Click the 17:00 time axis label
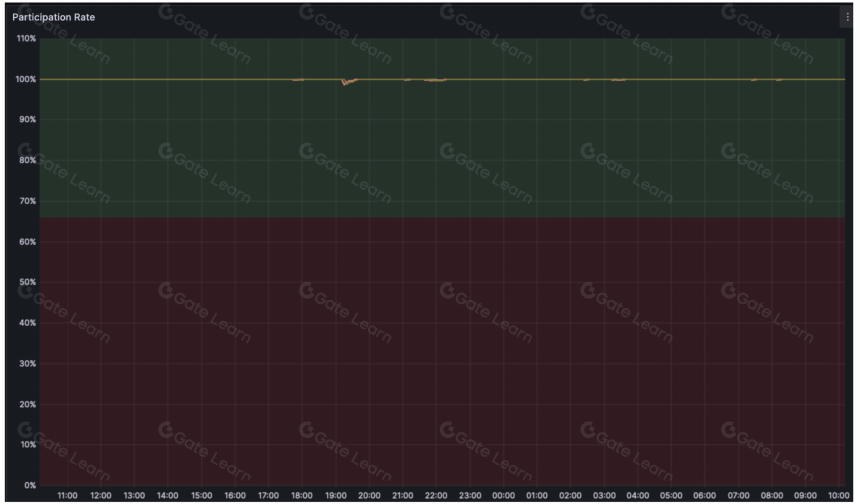The image size is (860, 504). pos(268,495)
